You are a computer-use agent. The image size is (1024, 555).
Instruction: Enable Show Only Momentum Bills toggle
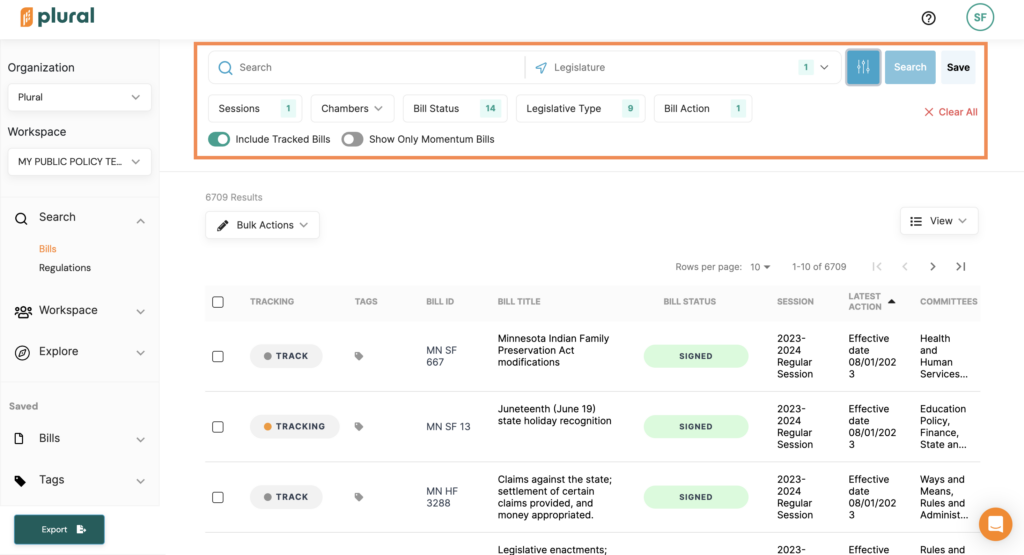[352, 139]
